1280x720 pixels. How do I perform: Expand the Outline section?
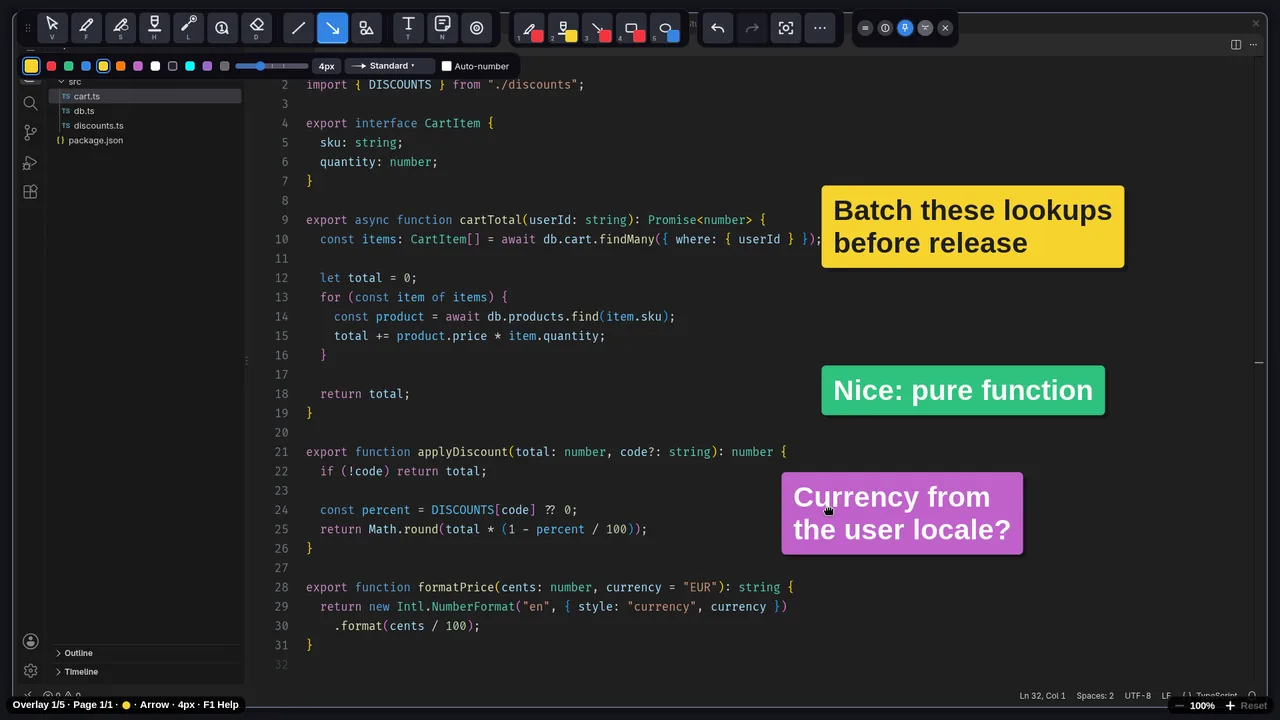[x=78, y=653]
